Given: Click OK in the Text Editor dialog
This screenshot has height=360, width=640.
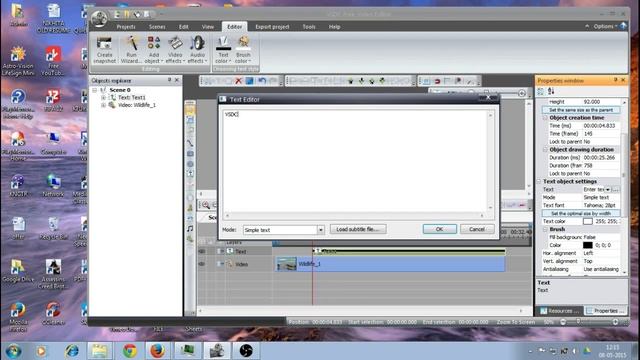Looking at the screenshot, I should coord(440,229).
